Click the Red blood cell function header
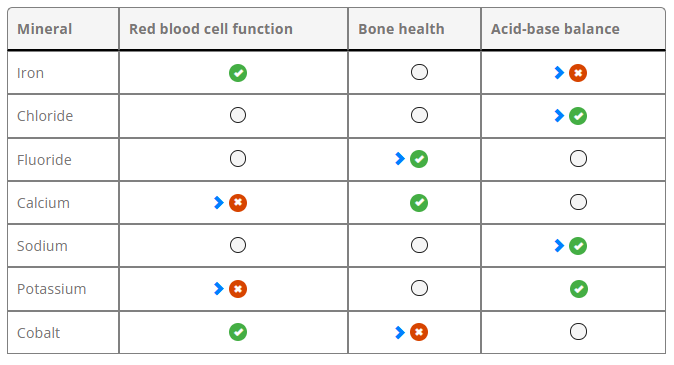Image resolution: width=674 pixels, height=365 pixels. [211, 29]
